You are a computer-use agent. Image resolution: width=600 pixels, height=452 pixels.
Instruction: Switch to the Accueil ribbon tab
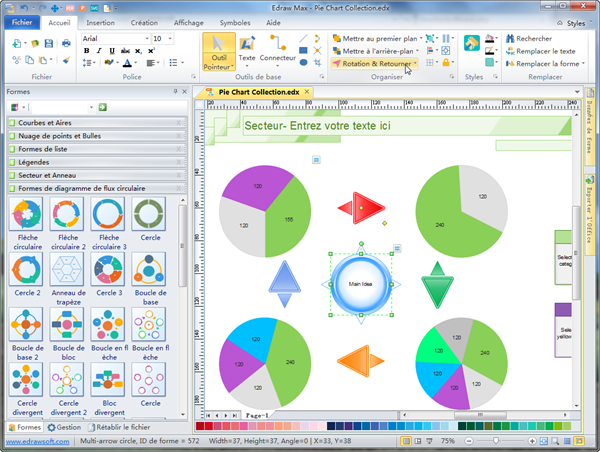pos(59,23)
